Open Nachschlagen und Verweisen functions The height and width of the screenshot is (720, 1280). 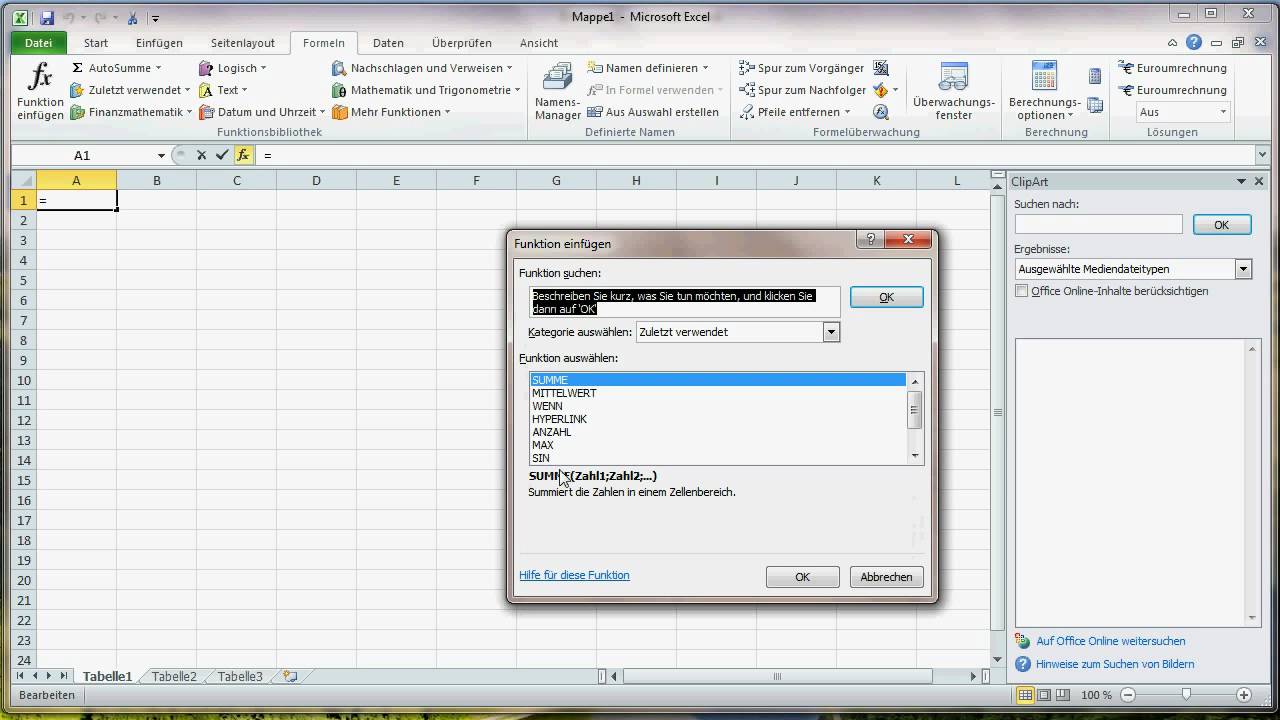(422, 68)
